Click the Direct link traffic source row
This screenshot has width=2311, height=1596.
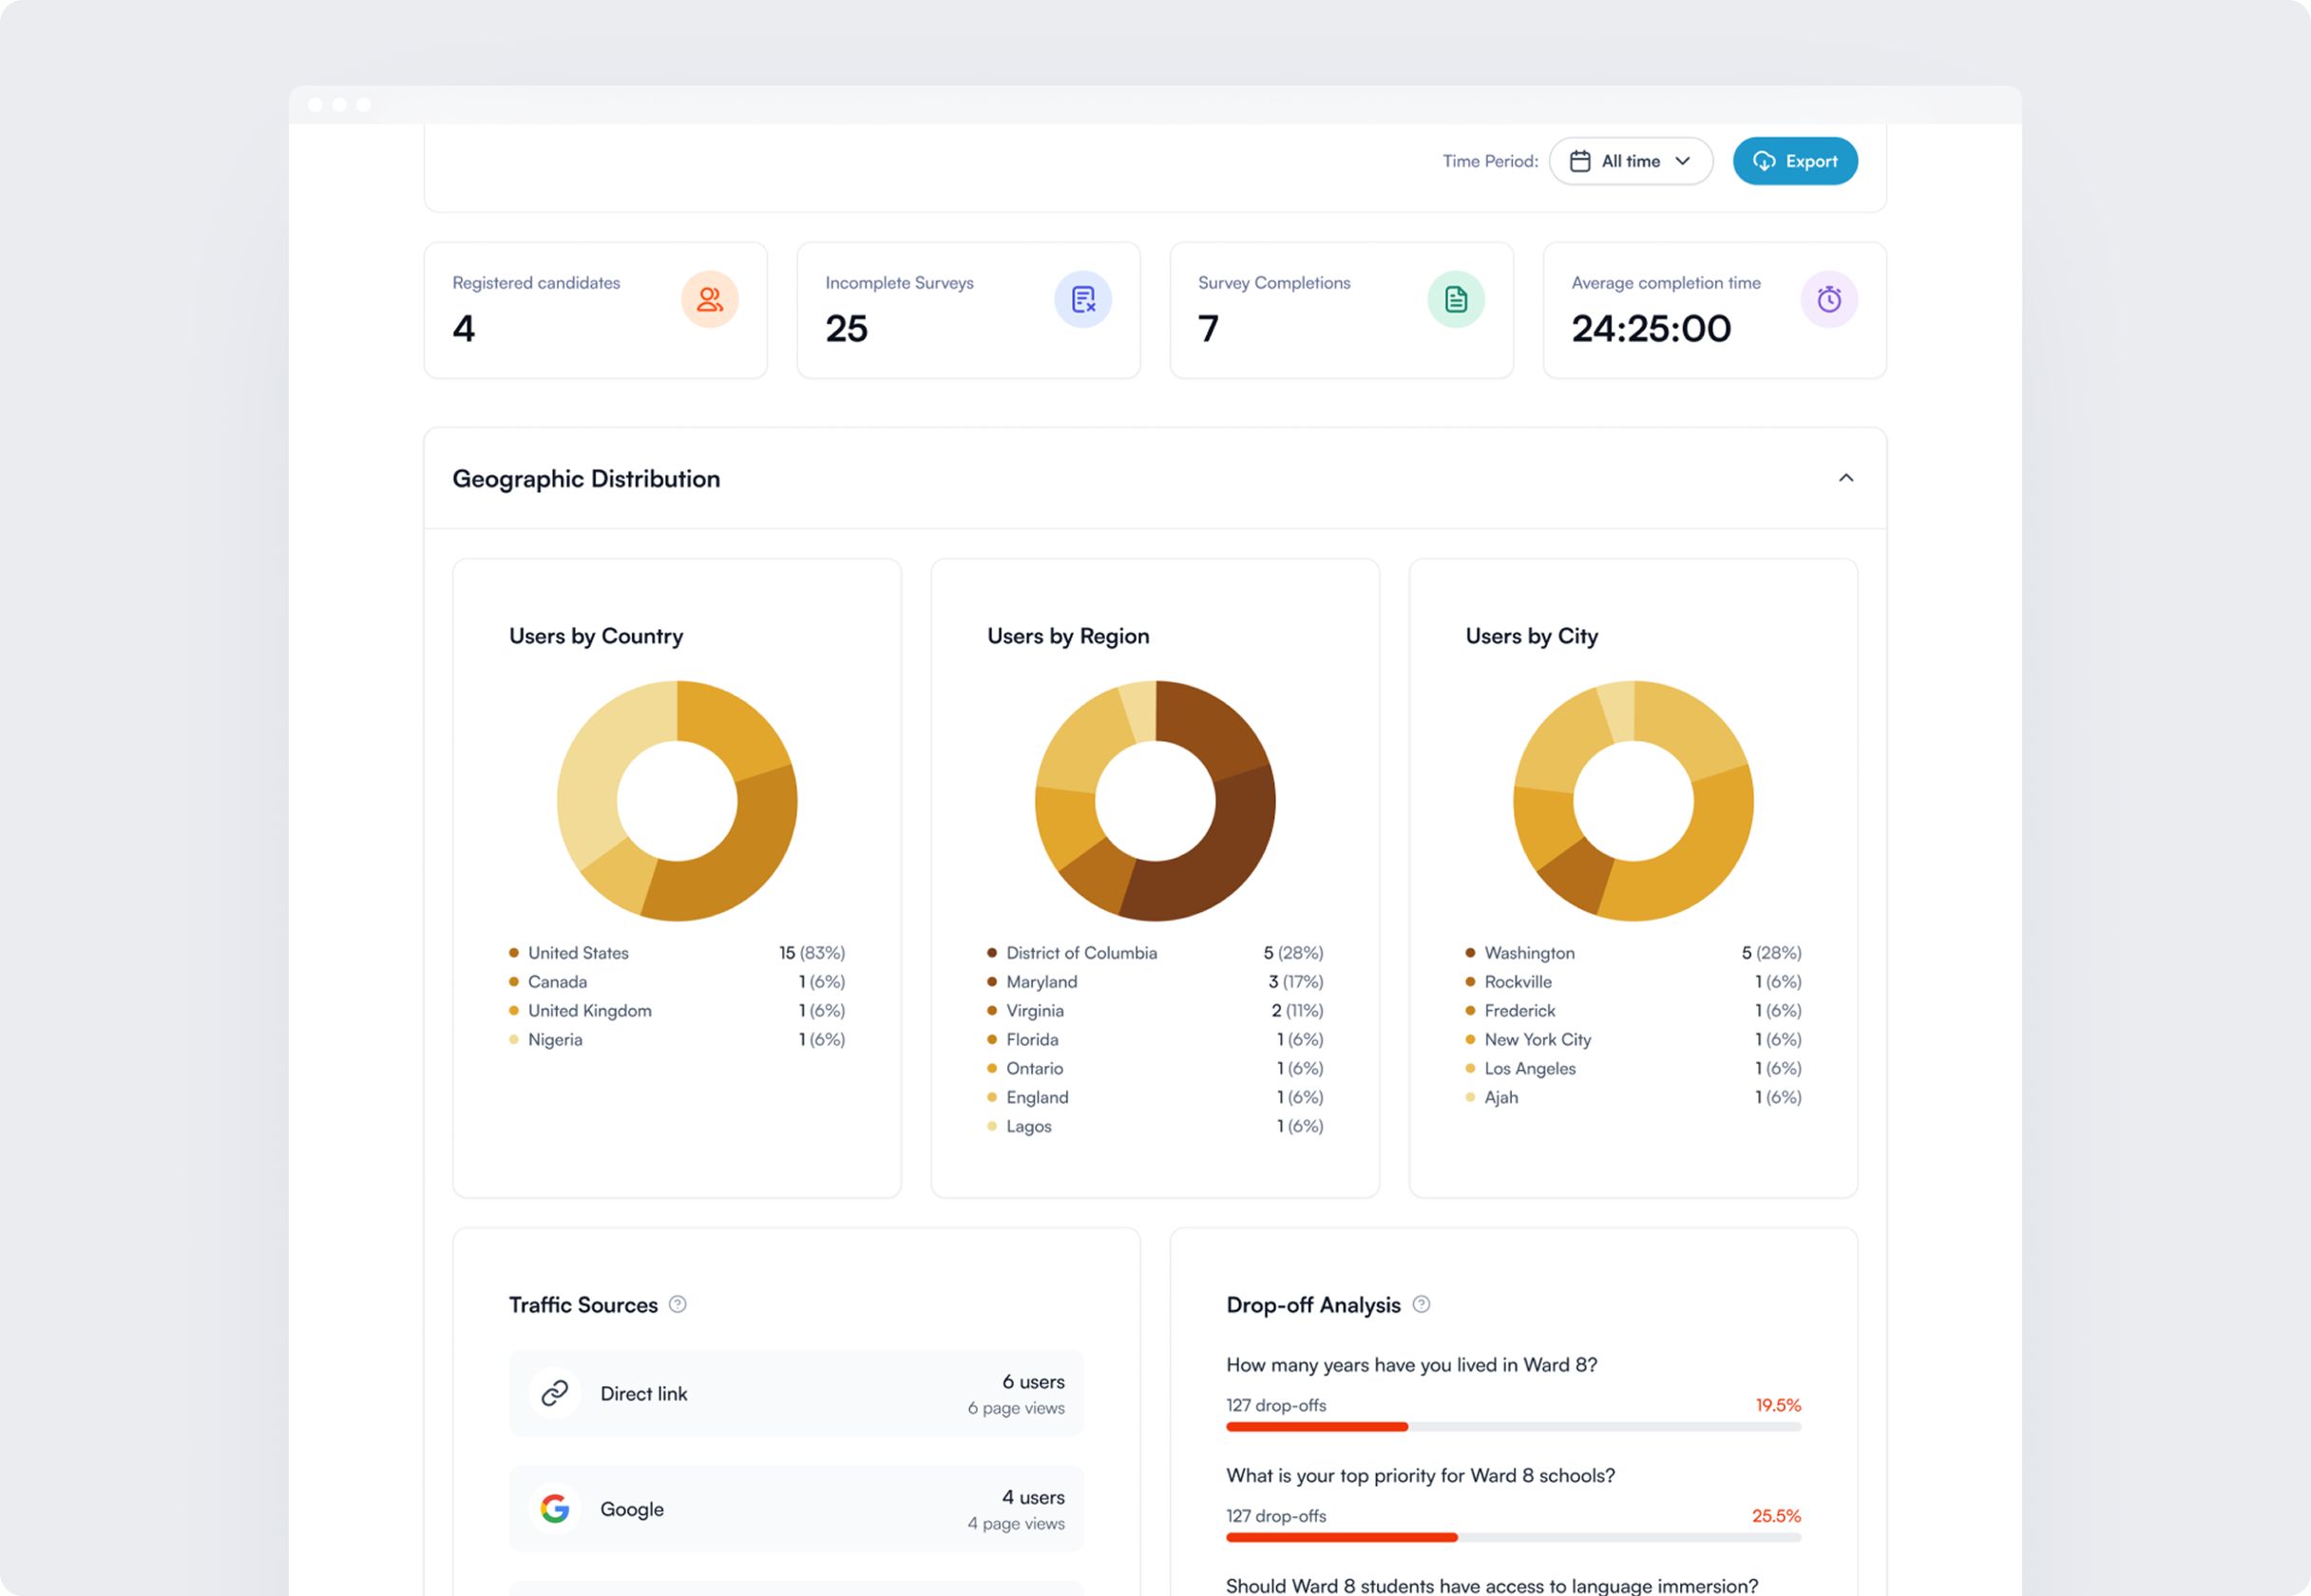[x=796, y=1393]
